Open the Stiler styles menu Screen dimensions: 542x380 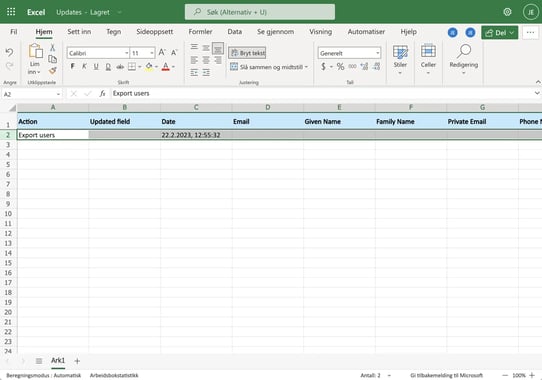(400, 59)
